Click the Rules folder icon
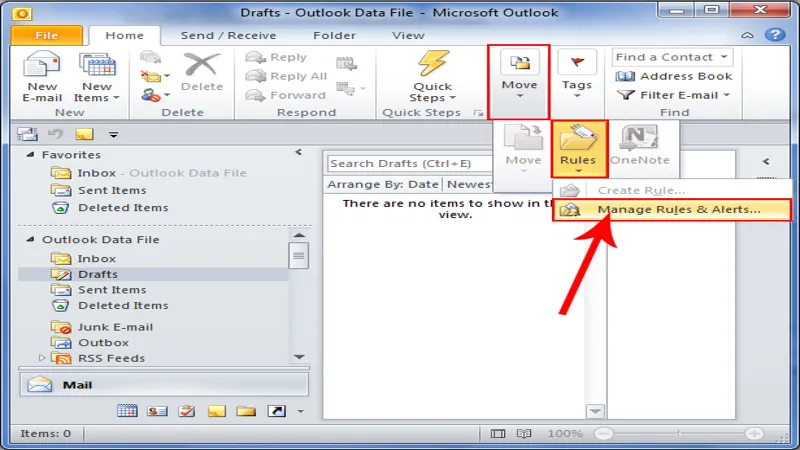The height and width of the screenshot is (450, 800). click(578, 138)
